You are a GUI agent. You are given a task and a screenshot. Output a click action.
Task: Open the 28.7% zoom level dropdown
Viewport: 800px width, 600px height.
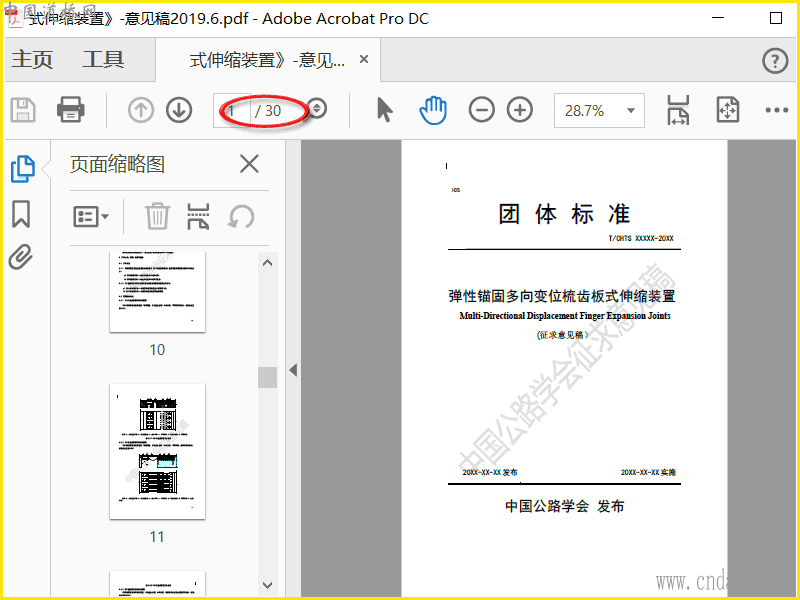[x=599, y=110]
